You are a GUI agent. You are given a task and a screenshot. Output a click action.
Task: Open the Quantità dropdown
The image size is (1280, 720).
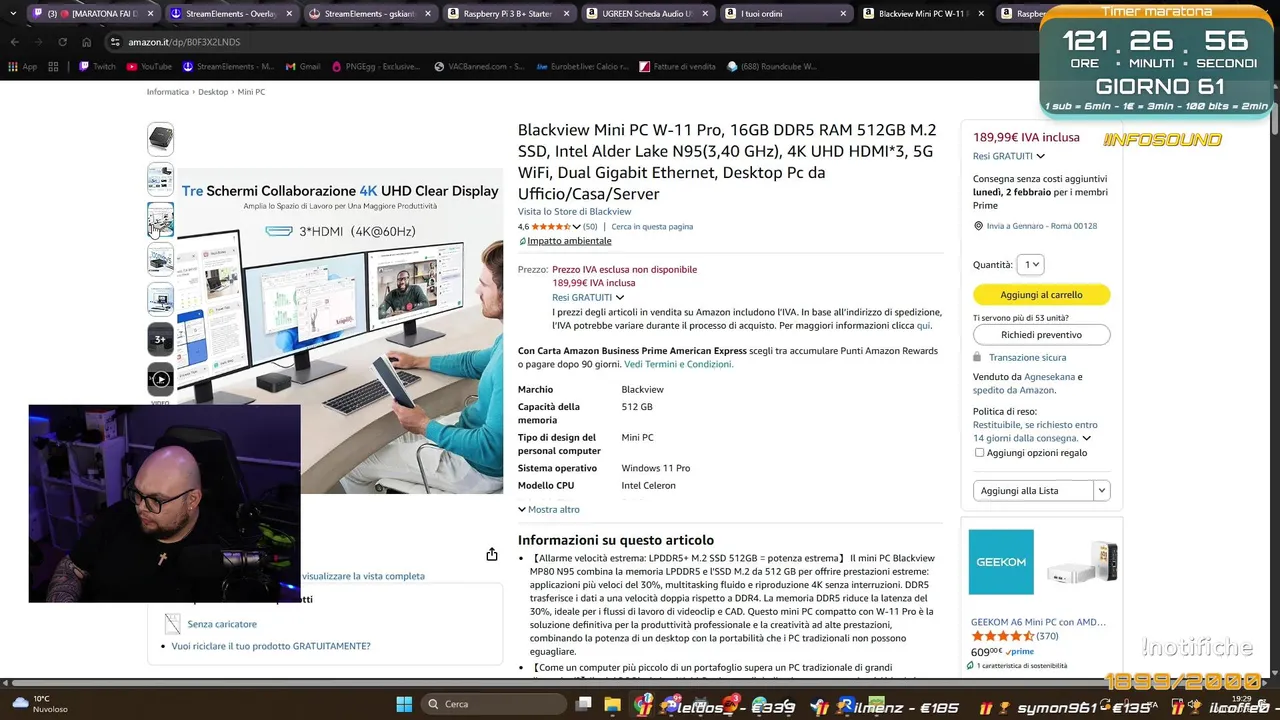[x=1031, y=265]
